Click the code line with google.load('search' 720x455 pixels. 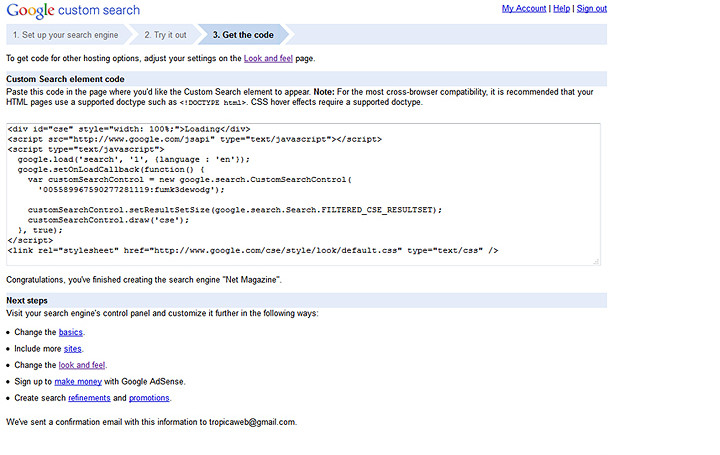pos(134,159)
